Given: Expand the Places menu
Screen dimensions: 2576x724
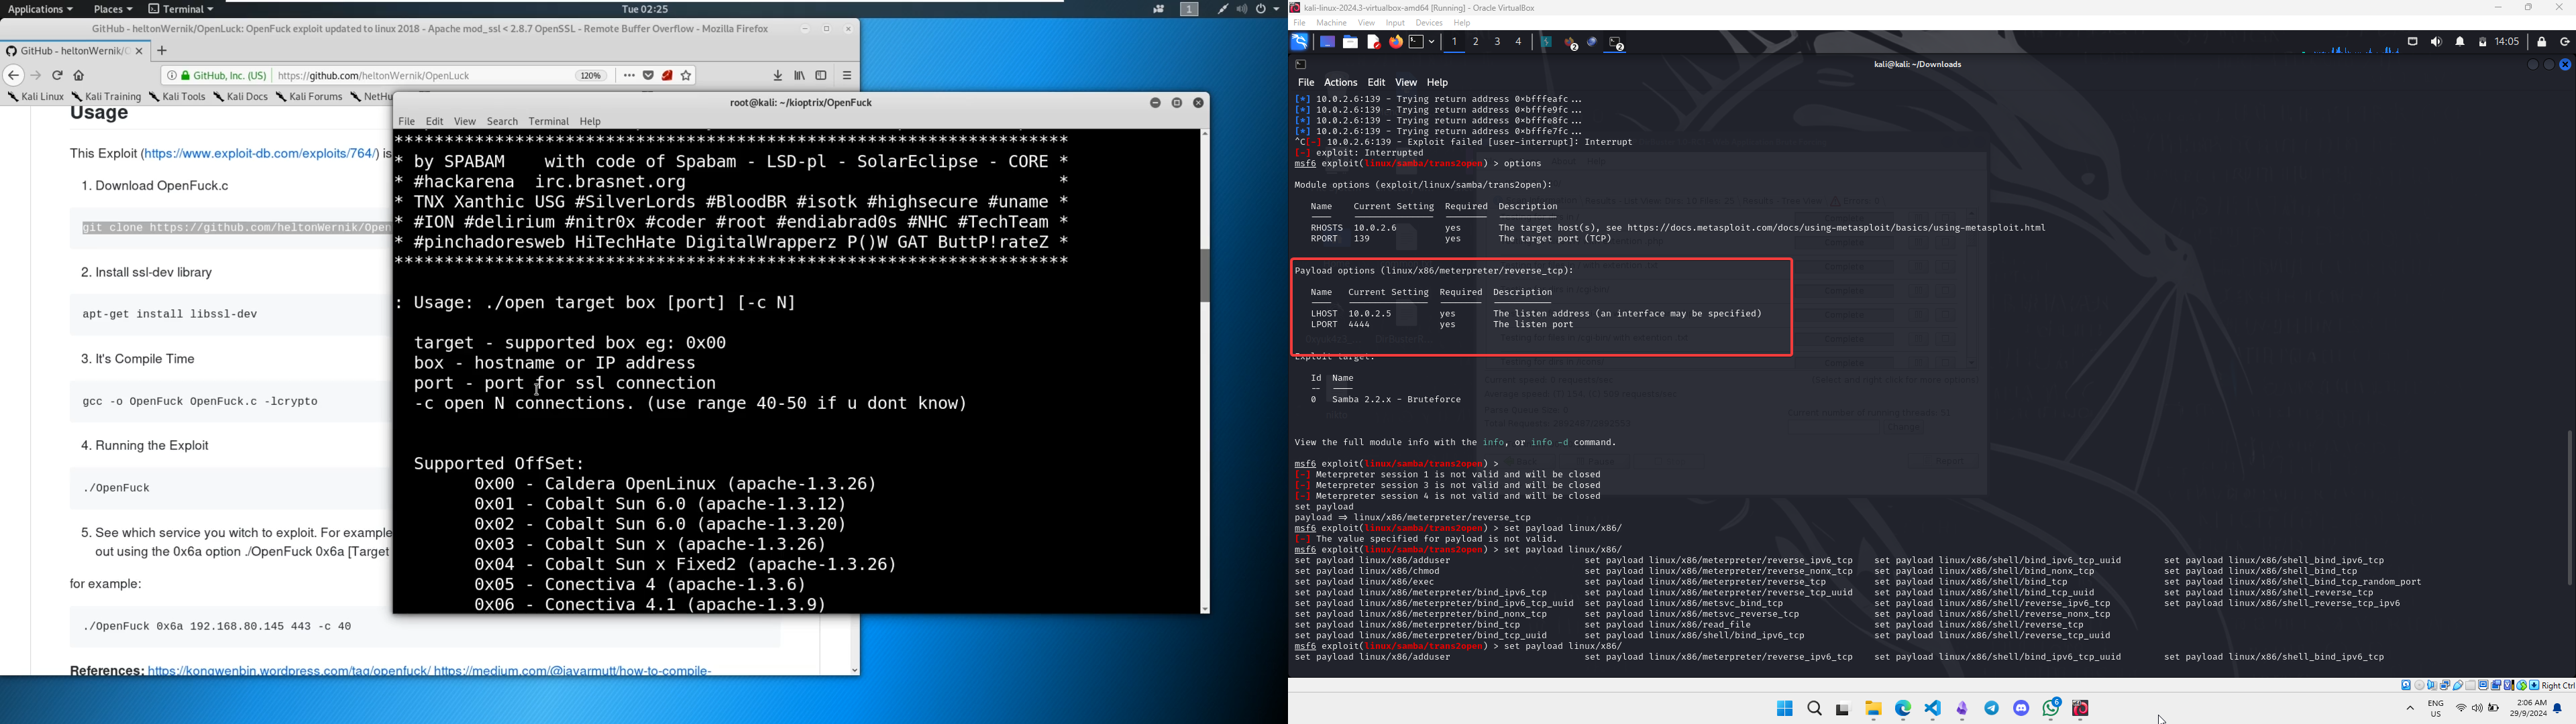Looking at the screenshot, I should 113,9.
